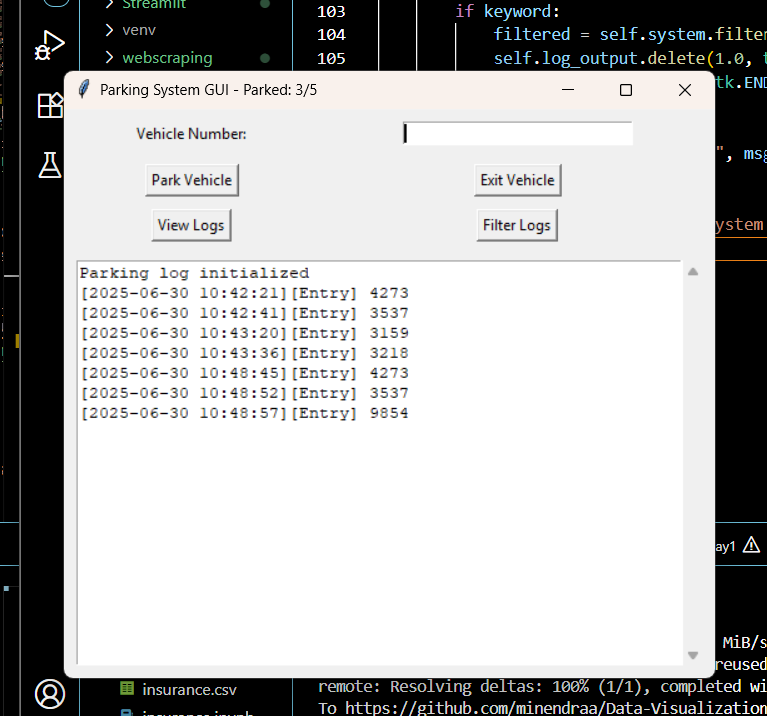Click log entry at 10:42:21 for 4273
Screen dimensions: 767x716
tap(244, 293)
